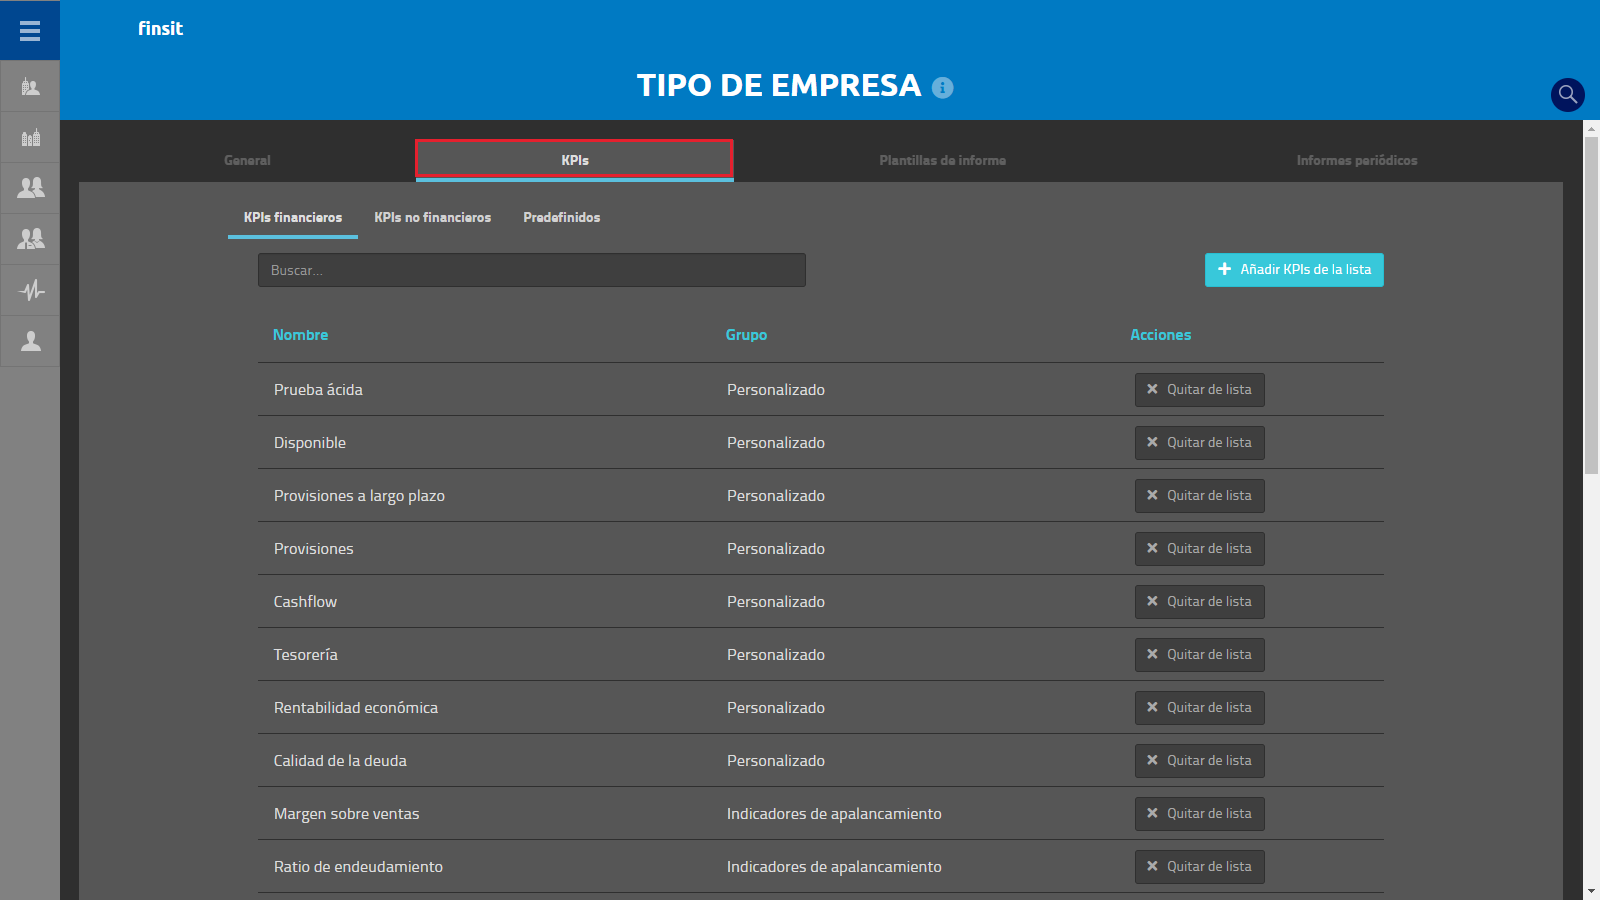Switch to KPIs no financieros subtab
Screen dimensions: 1600x900
click(433, 218)
